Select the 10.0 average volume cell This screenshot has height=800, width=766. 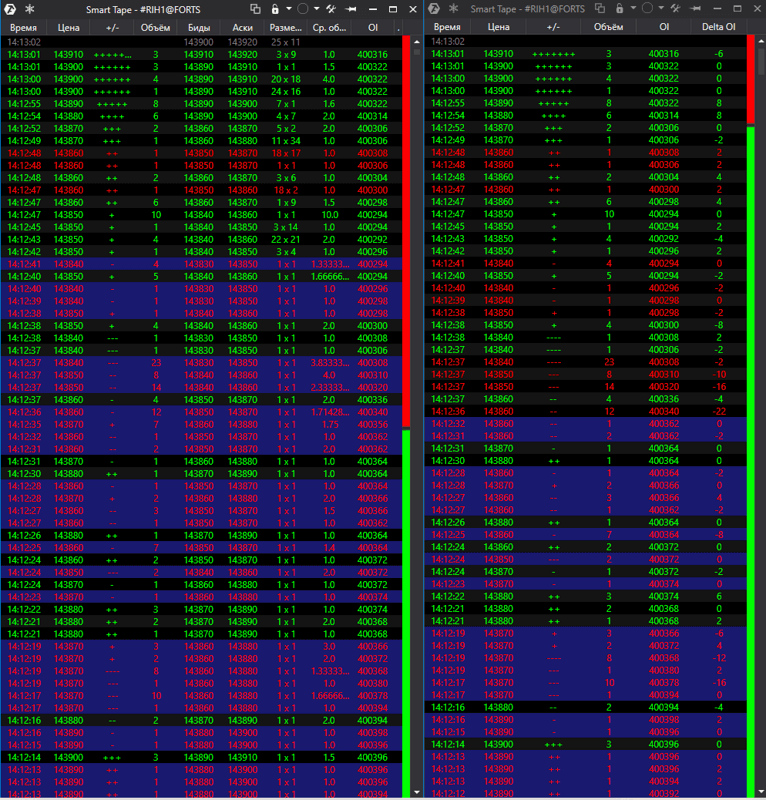point(330,215)
